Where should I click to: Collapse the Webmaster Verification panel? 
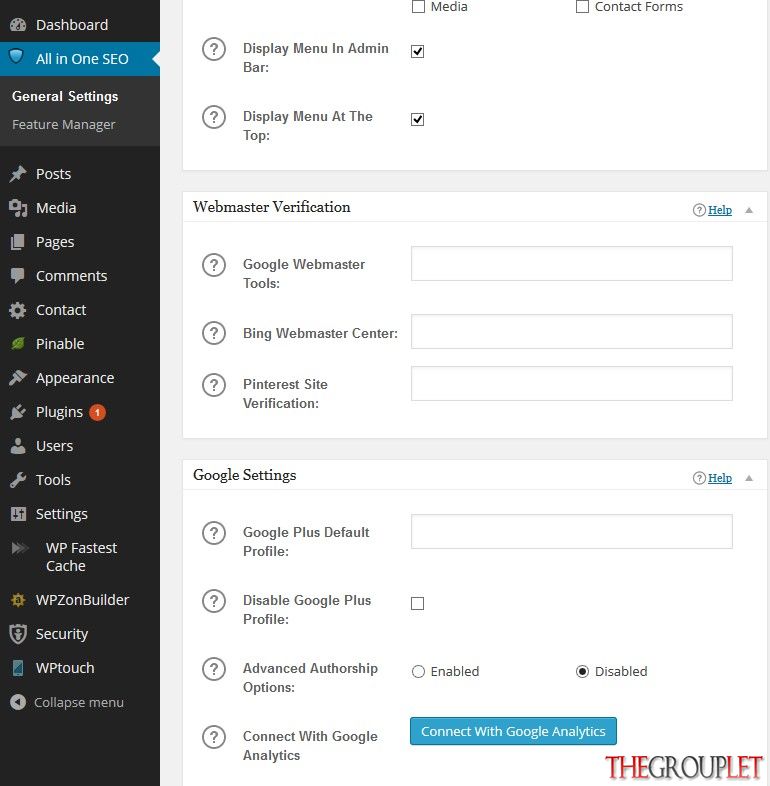pyautogui.click(x=749, y=211)
